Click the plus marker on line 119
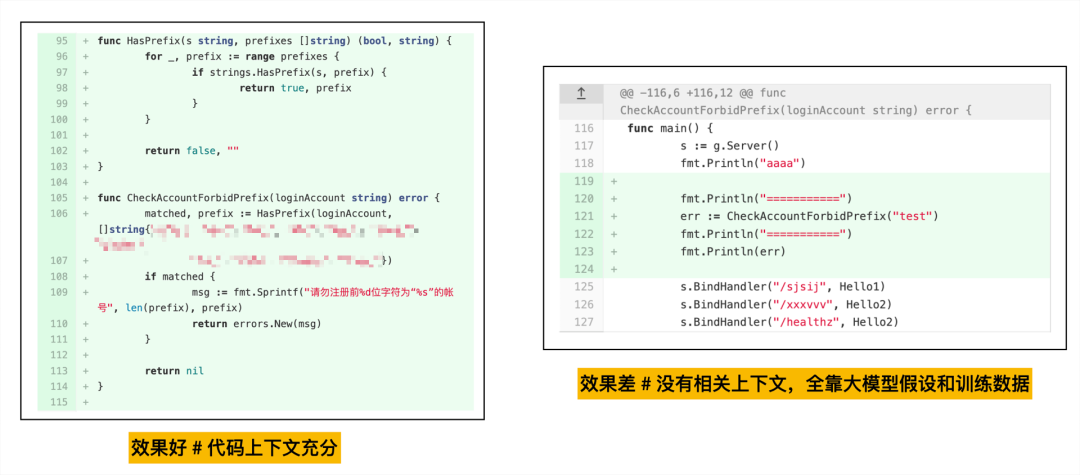Image resolution: width=1080 pixels, height=475 pixels. point(614,181)
